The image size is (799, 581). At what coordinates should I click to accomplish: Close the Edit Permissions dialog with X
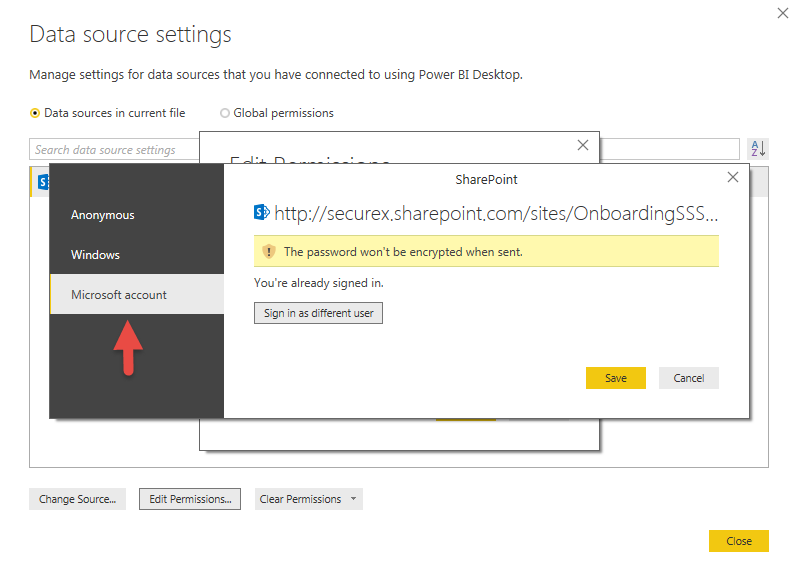(583, 145)
